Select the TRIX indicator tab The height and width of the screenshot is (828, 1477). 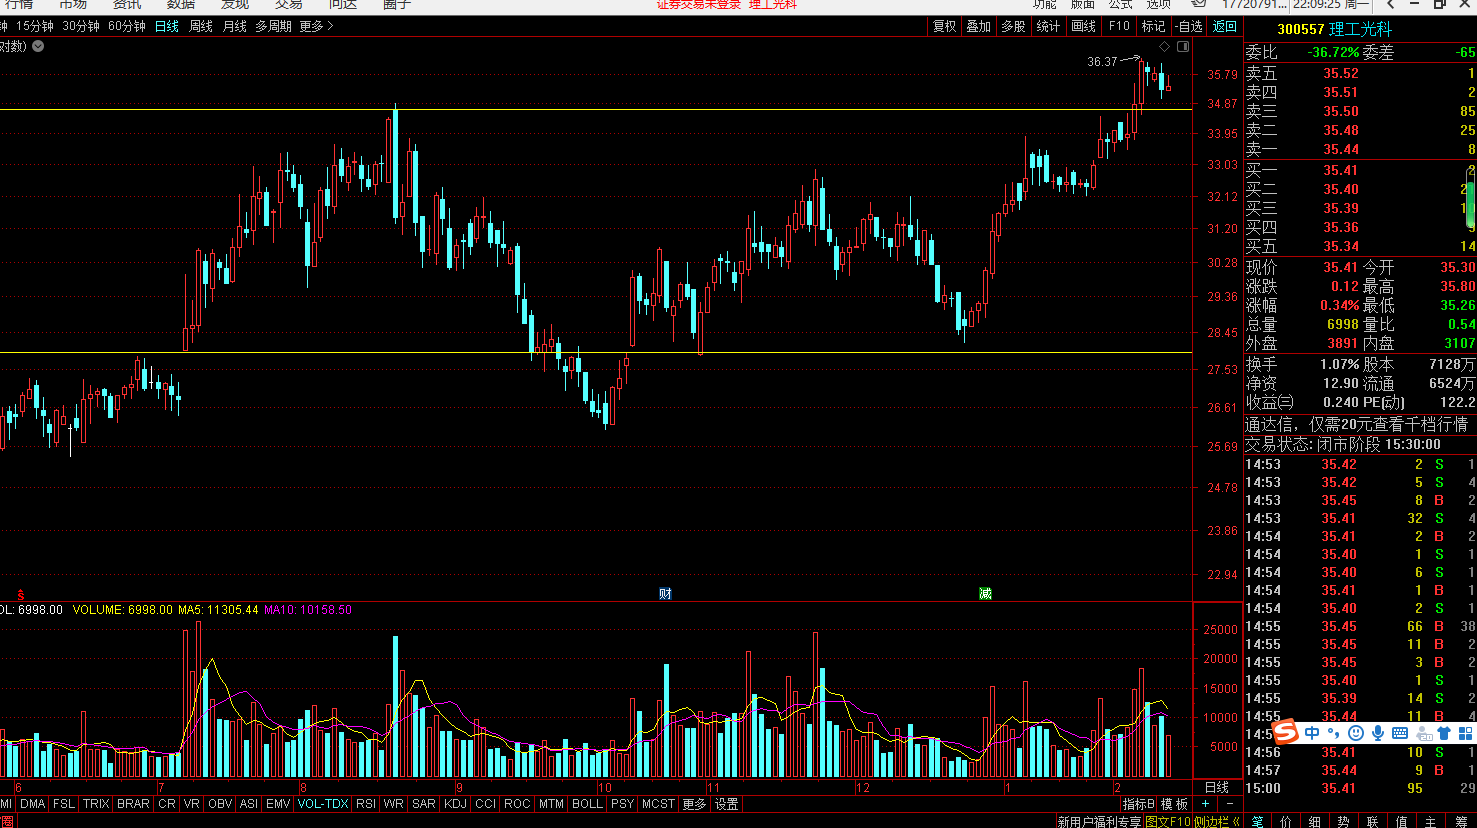click(x=97, y=804)
